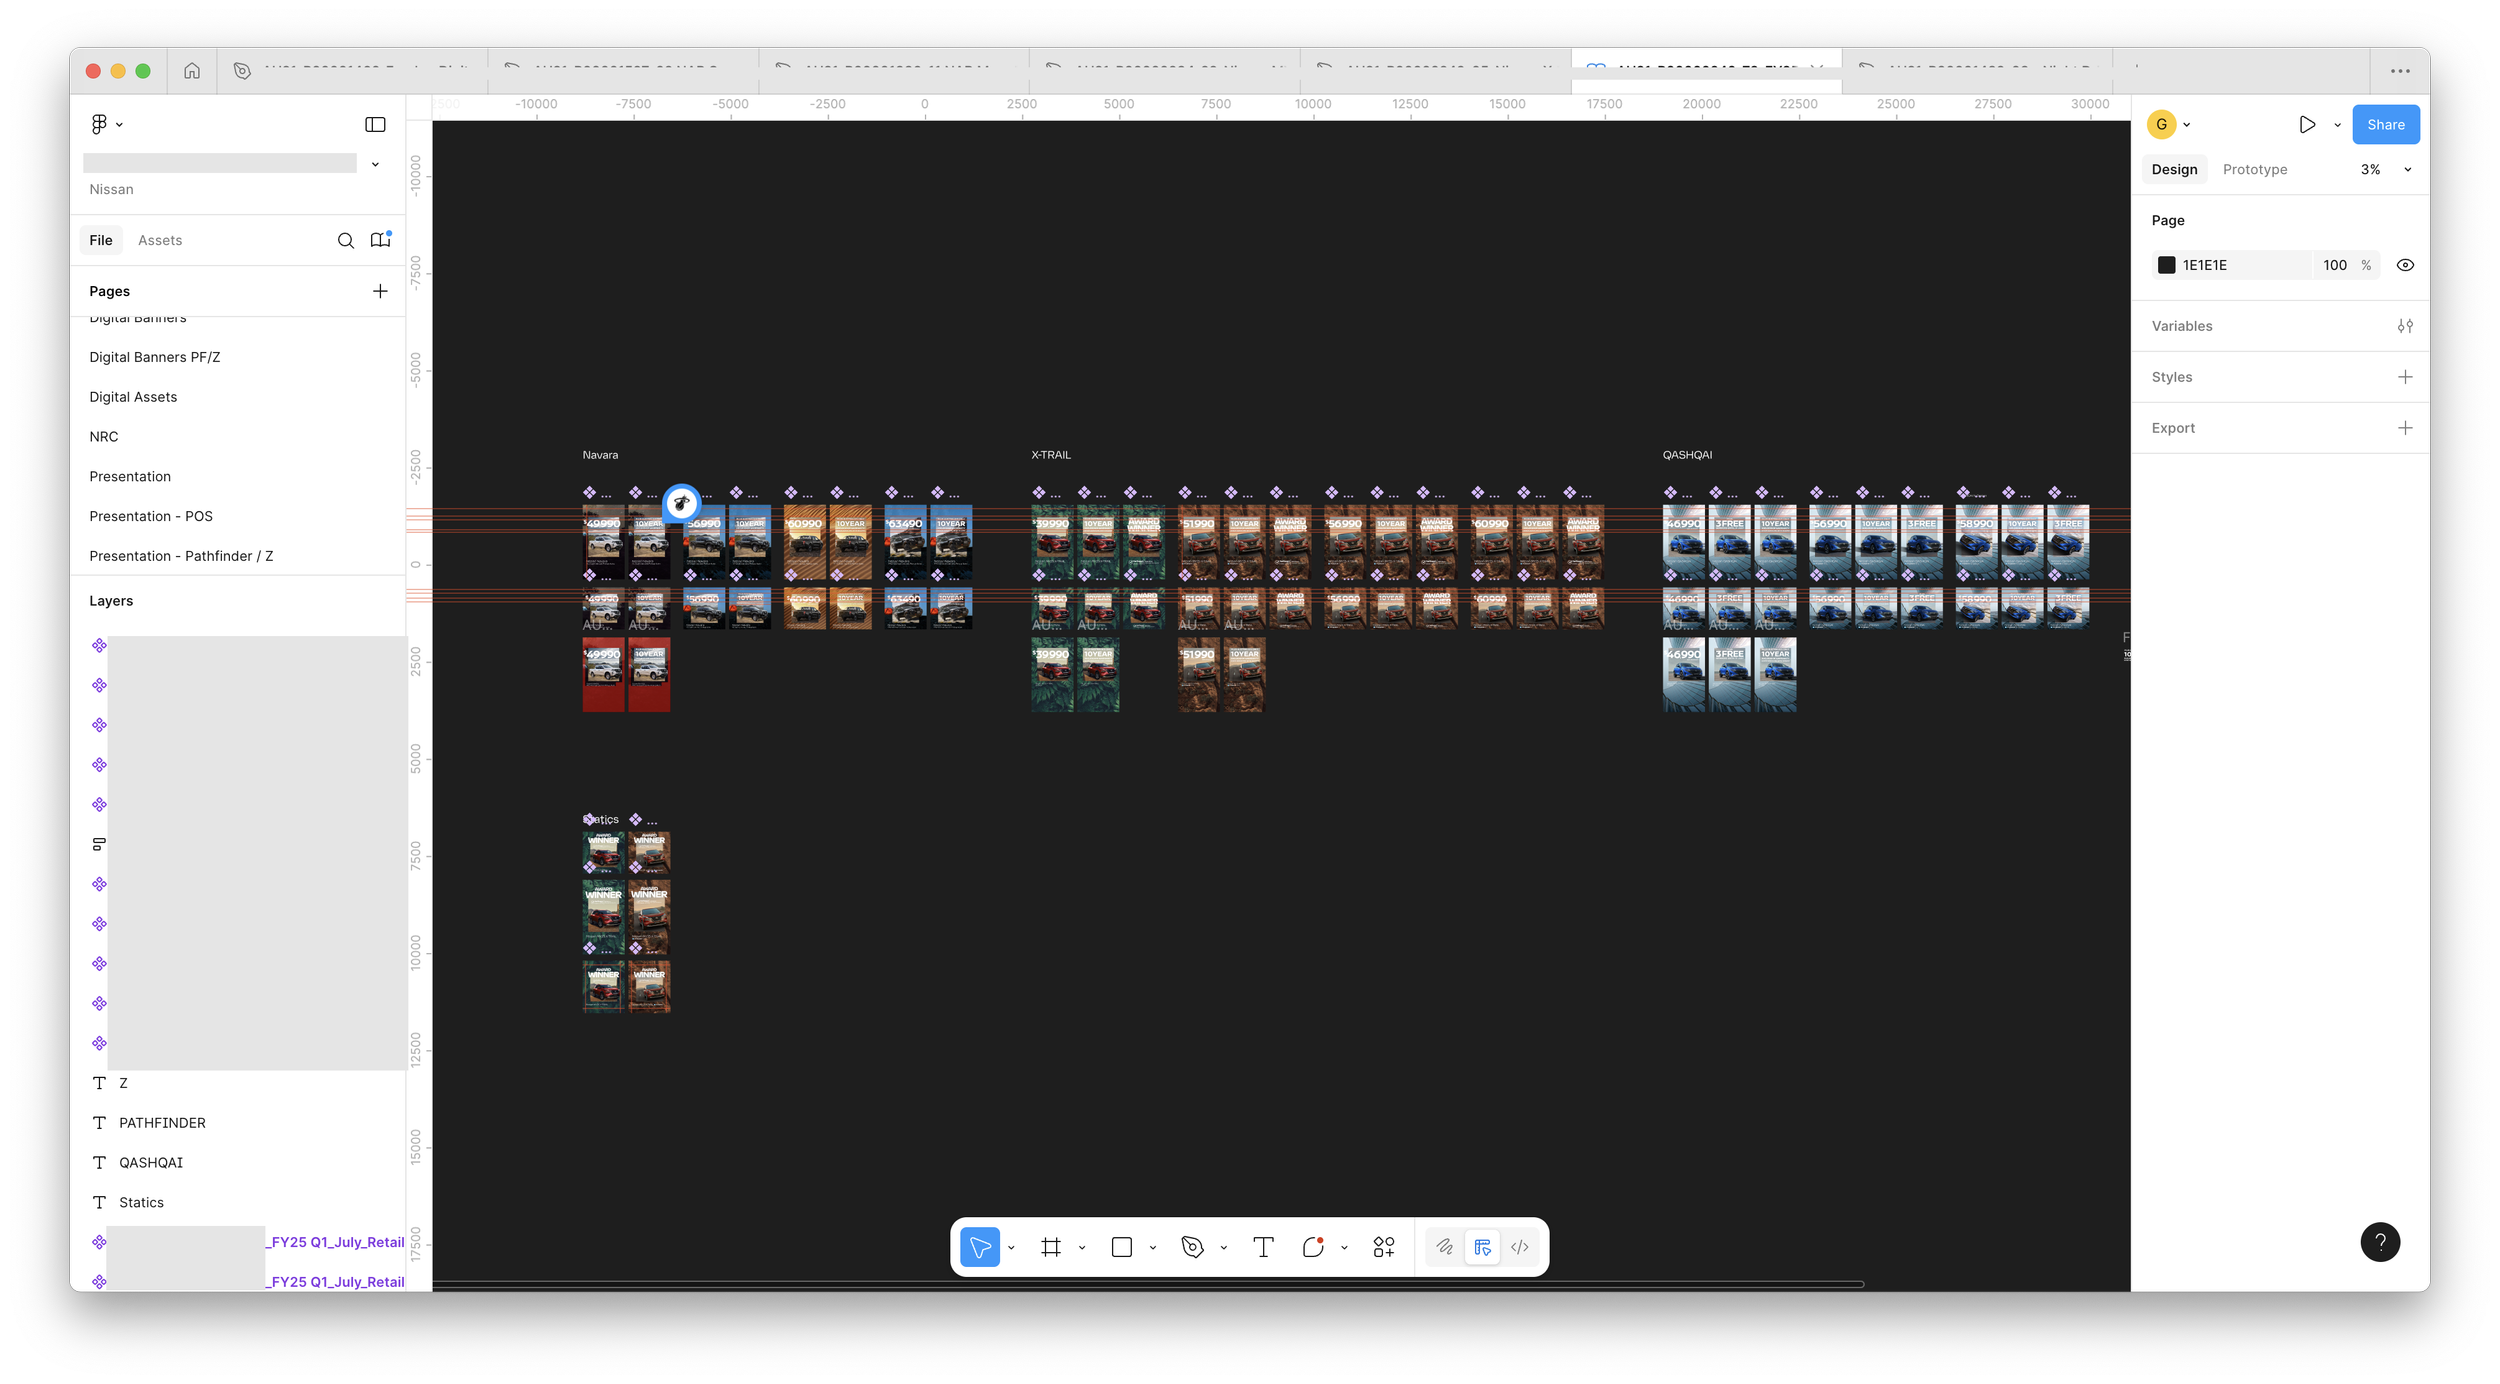The height and width of the screenshot is (1384, 2500).
Task: Toggle the sidebar collapse icon
Action: pyautogui.click(x=375, y=124)
